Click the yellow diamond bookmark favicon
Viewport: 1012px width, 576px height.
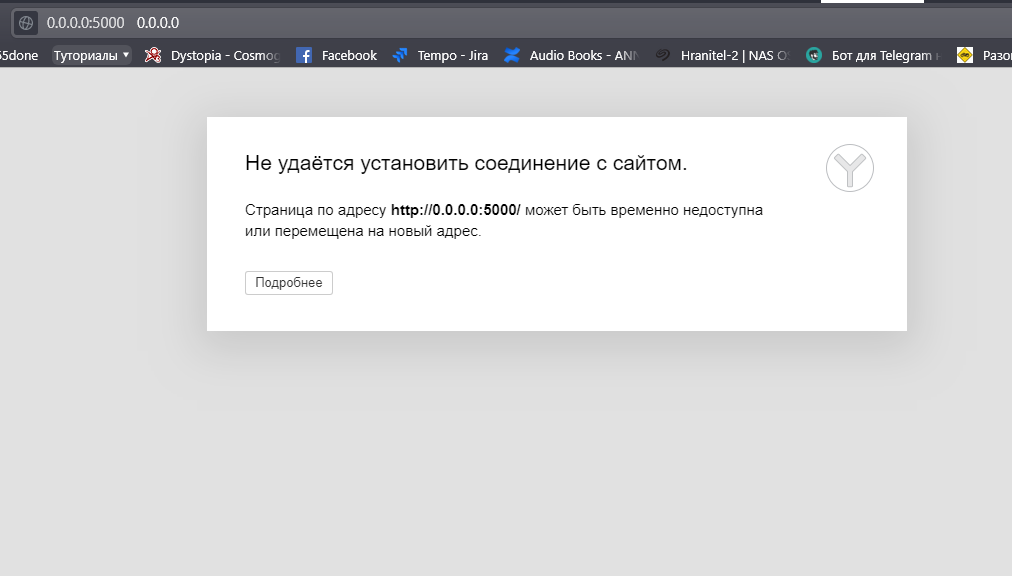click(965, 56)
